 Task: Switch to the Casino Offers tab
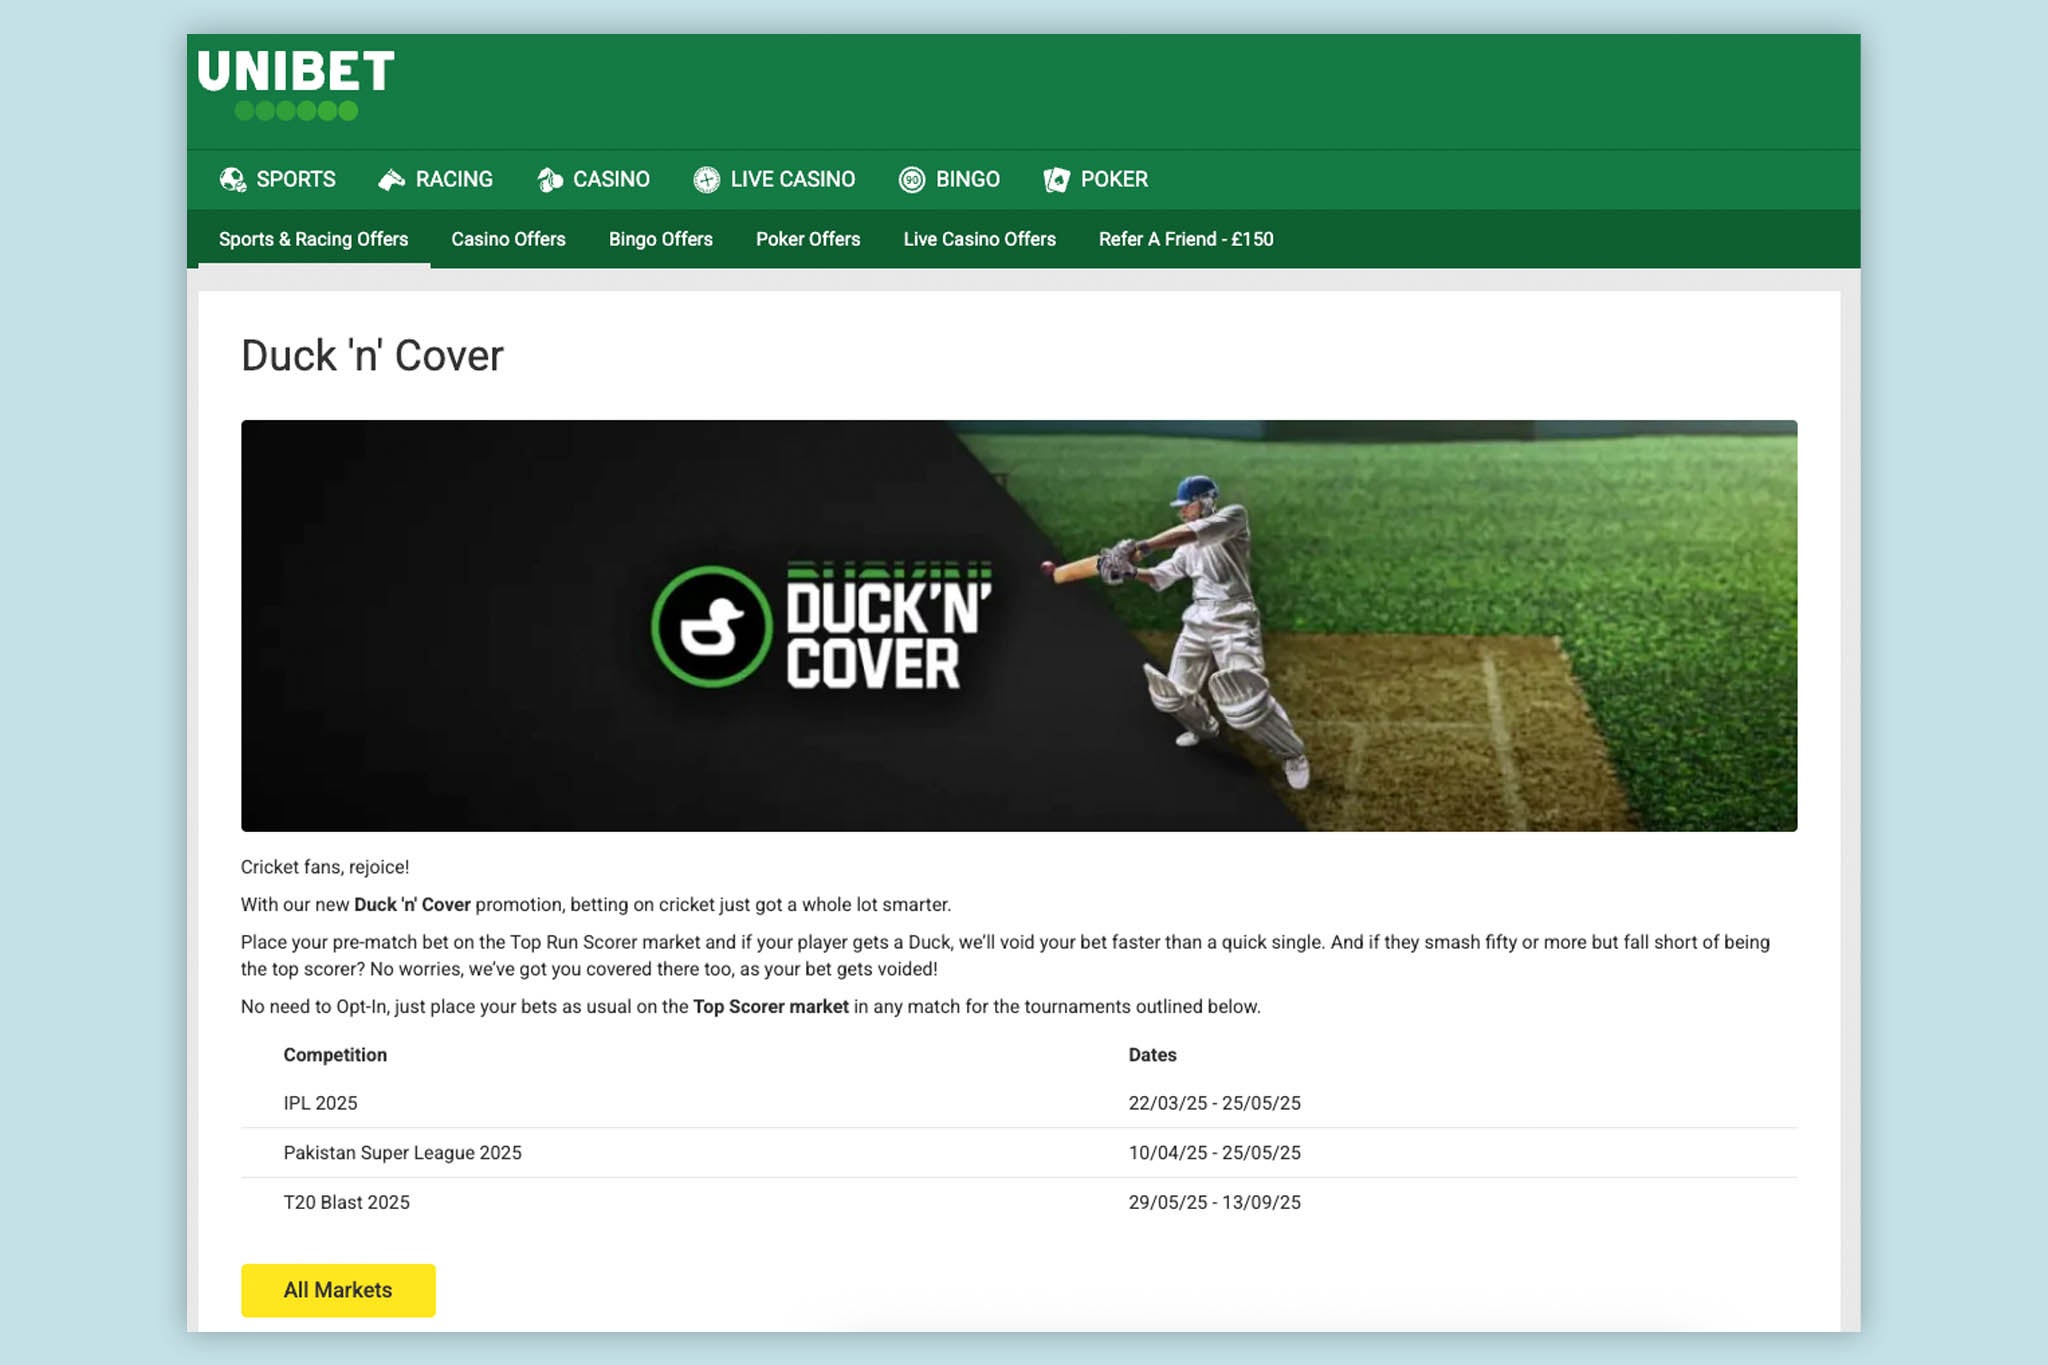click(x=509, y=239)
